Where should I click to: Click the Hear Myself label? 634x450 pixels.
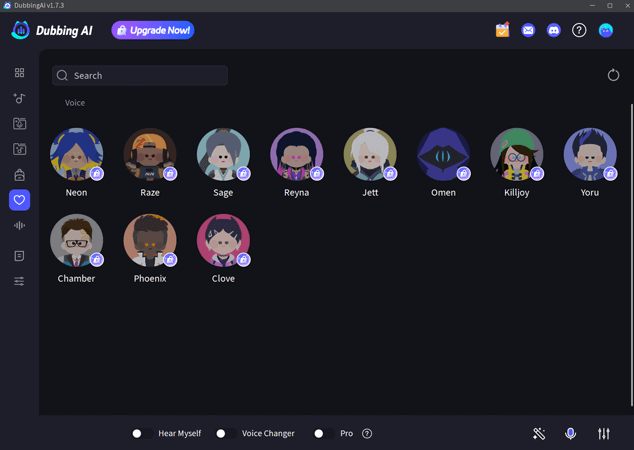180,433
